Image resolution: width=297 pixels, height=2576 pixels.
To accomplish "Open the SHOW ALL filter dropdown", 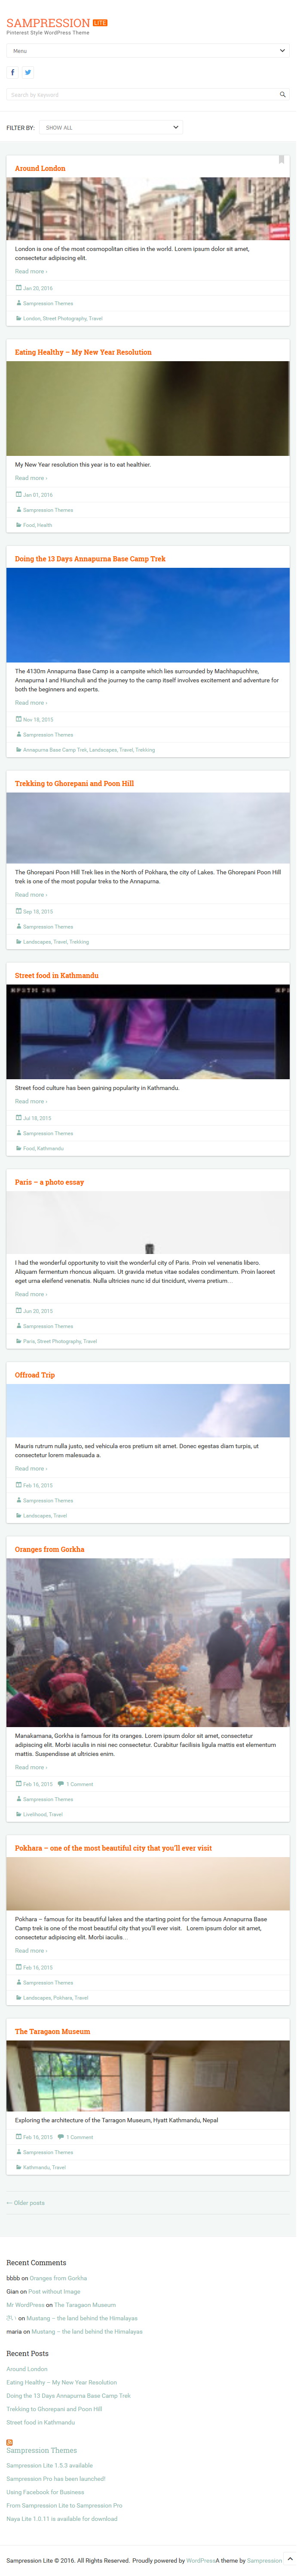I will tap(111, 128).
